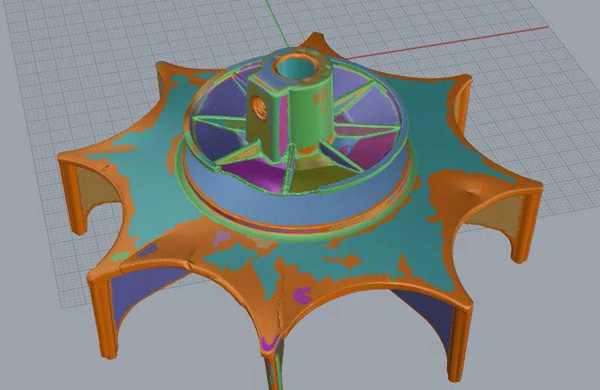Click the magenta tip at the bottom spike

click(x=270, y=342)
